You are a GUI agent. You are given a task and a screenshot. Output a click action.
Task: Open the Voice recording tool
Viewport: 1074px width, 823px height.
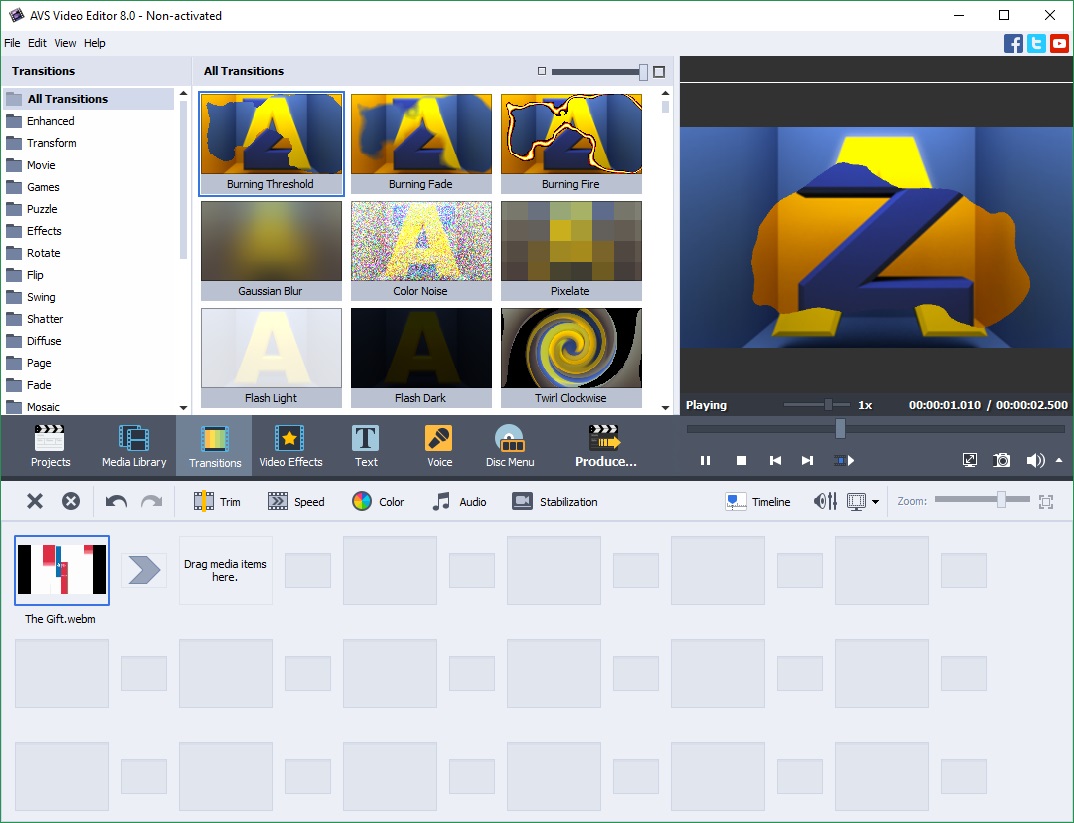(x=439, y=446)
